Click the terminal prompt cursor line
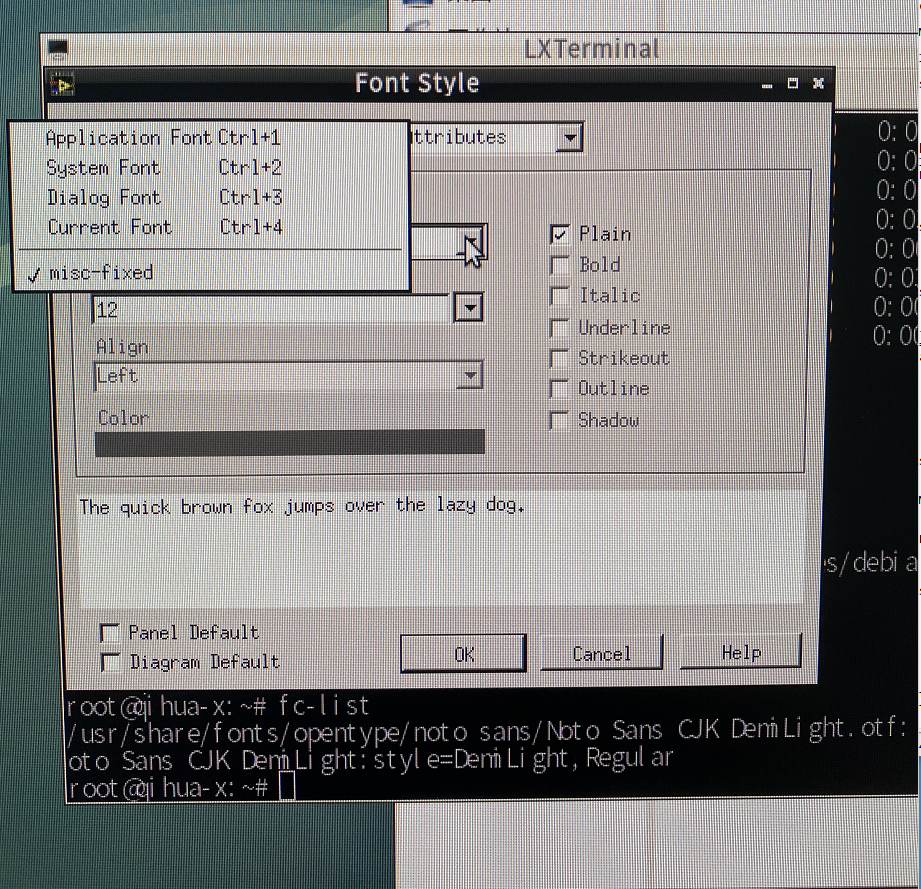Image resolution: width=921 pixels, height=889 pixels. (x=181, y=787)
